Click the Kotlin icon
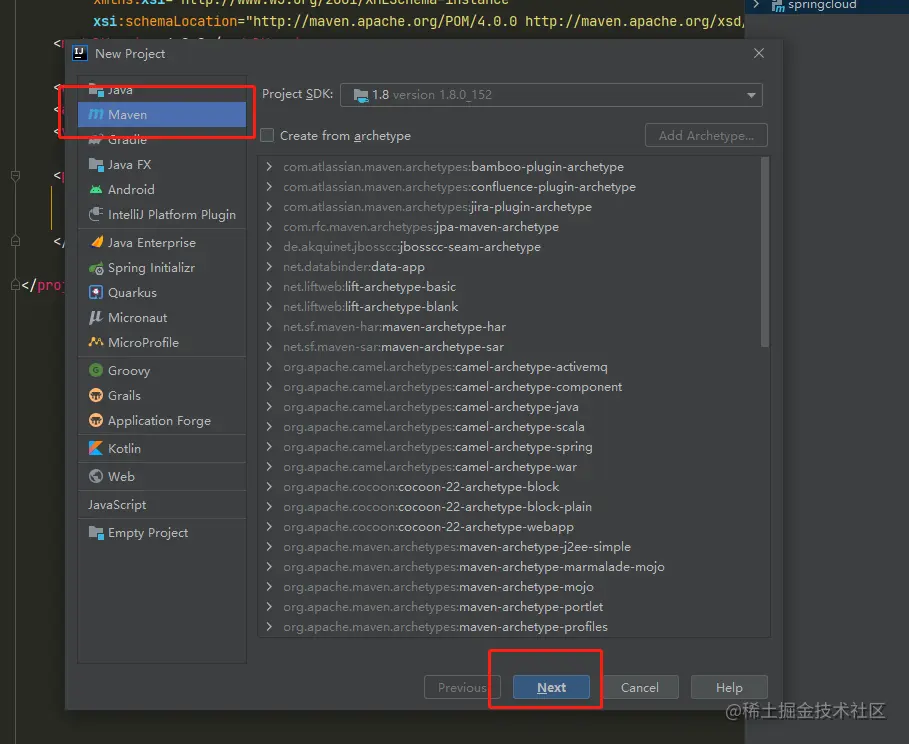The image size is (909, 744). tap(96, 448)
